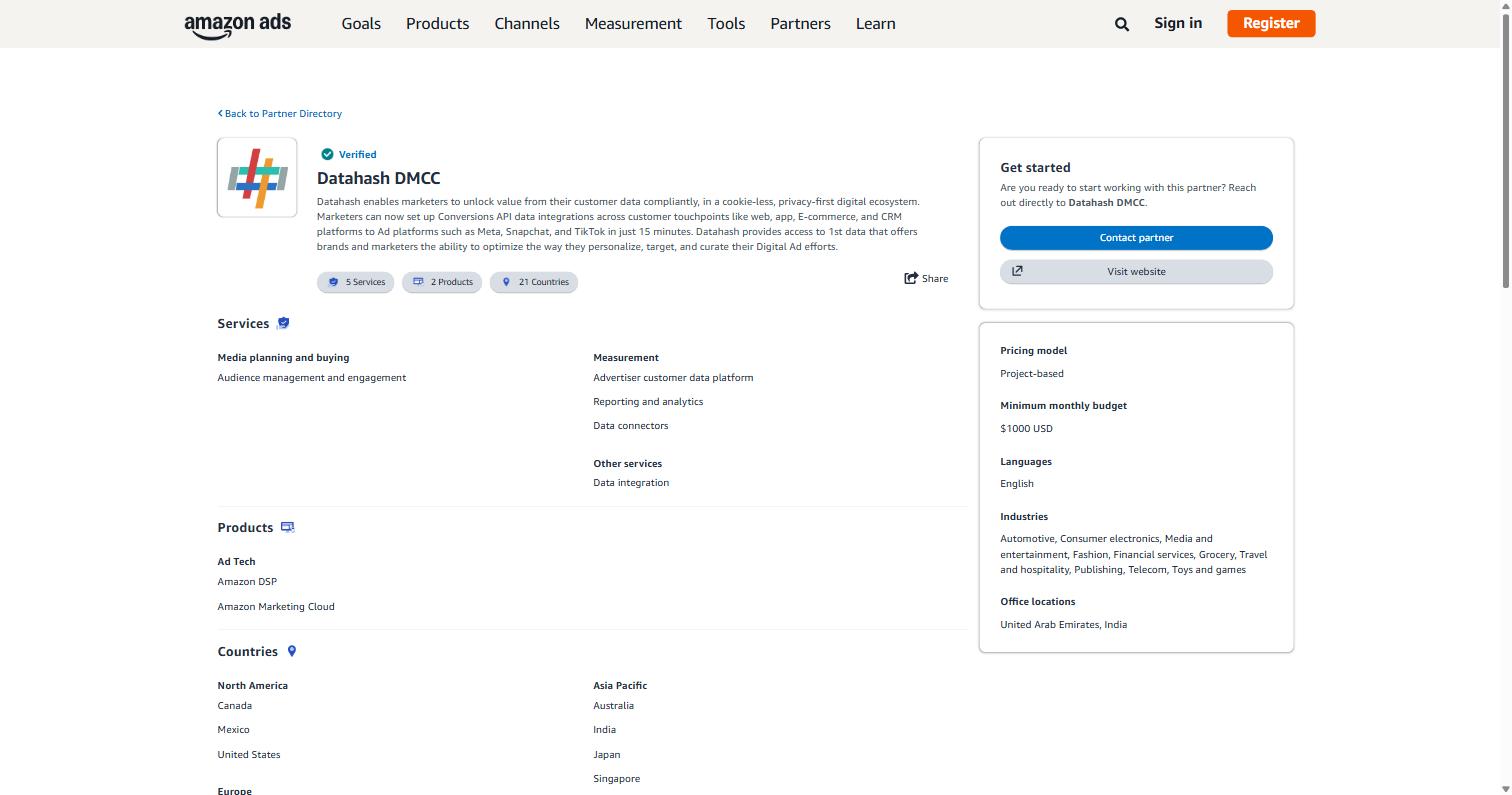The image size is (1512, 795).
Task: Click 'Data connectors' text
Action: point(631,425)
